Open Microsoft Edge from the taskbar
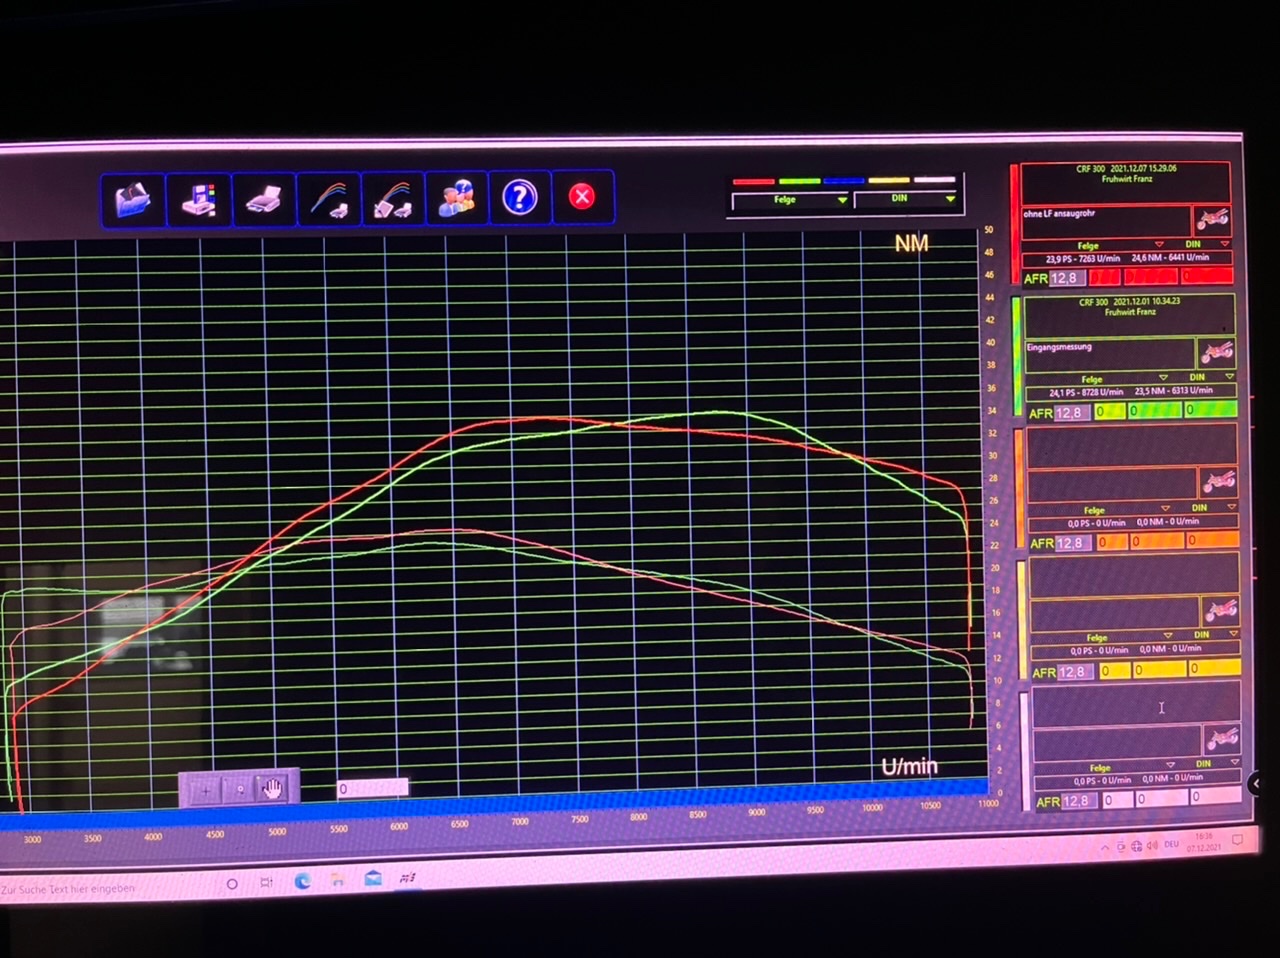The height and width of the screenshot is (958, 1280). [x=302, y=881]
